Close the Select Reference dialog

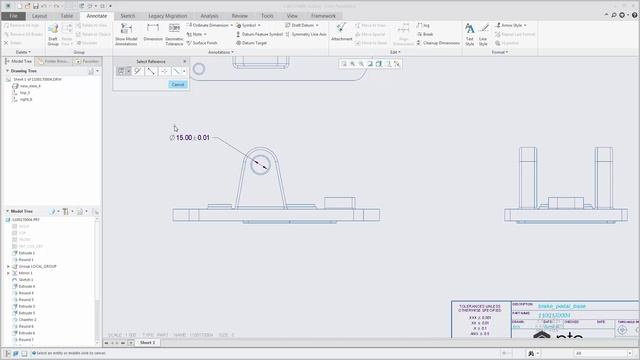[184, 61]
